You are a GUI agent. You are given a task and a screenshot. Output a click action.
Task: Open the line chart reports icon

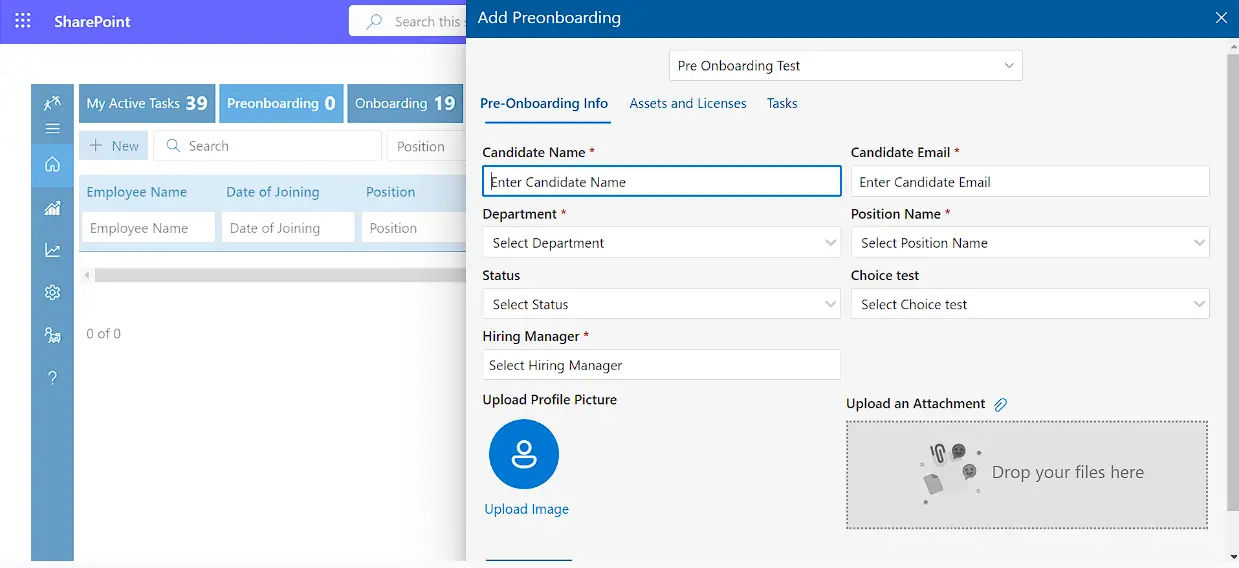coord(52,250)
